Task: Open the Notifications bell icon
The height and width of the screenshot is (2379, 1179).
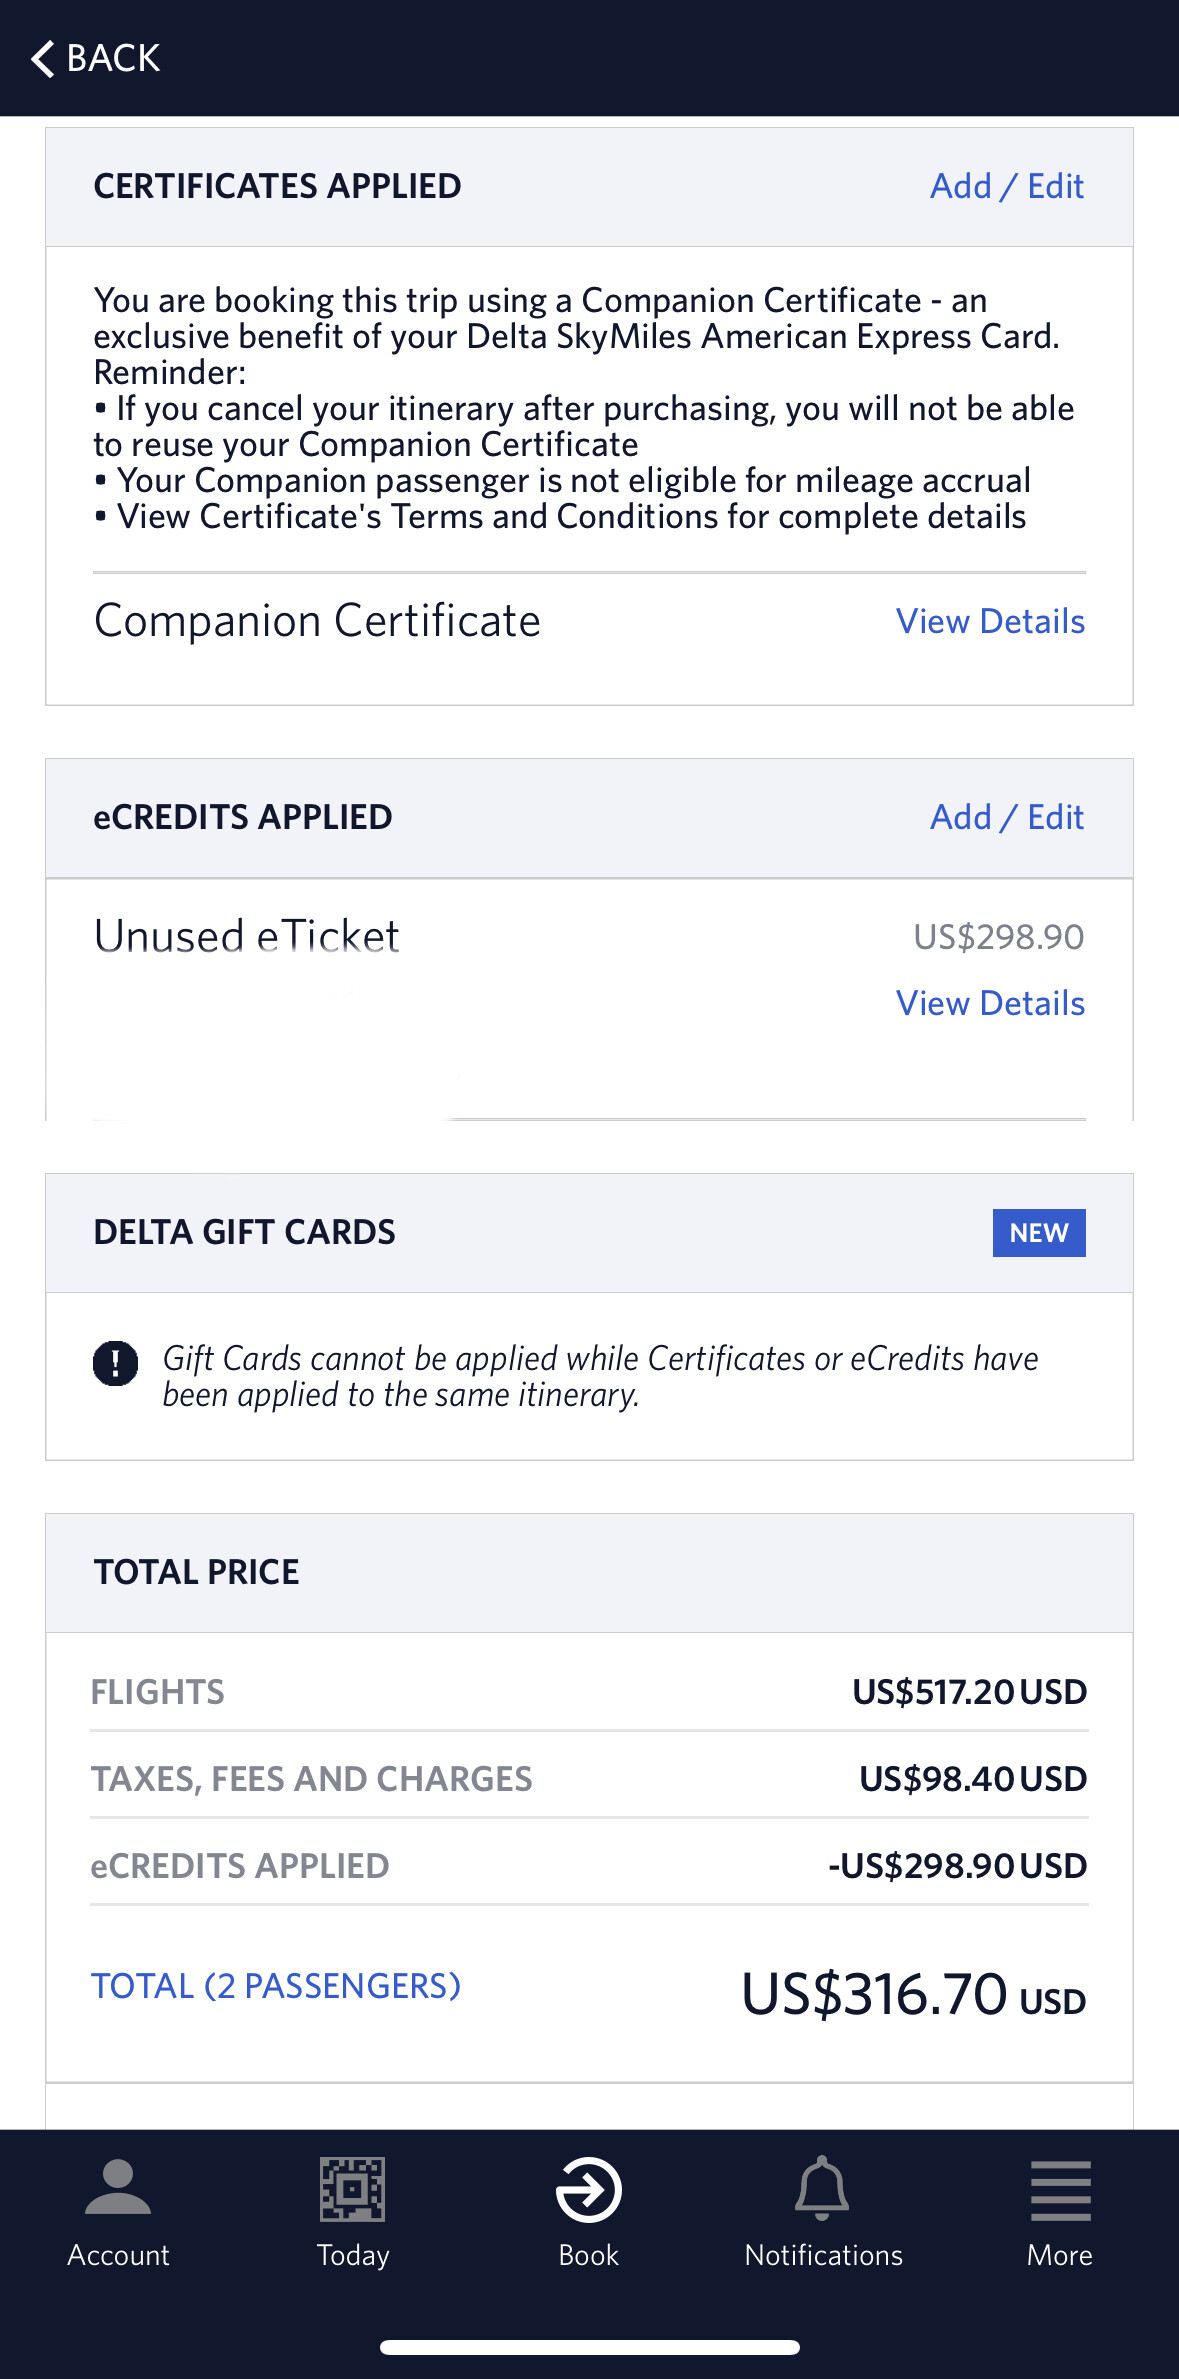Action: point(822,2189)
